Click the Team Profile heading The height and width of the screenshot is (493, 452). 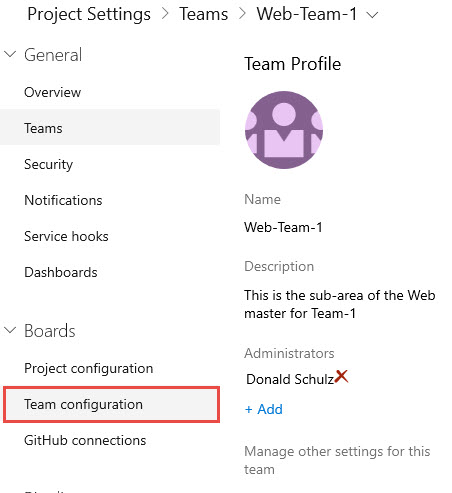(x=292, y=64)
